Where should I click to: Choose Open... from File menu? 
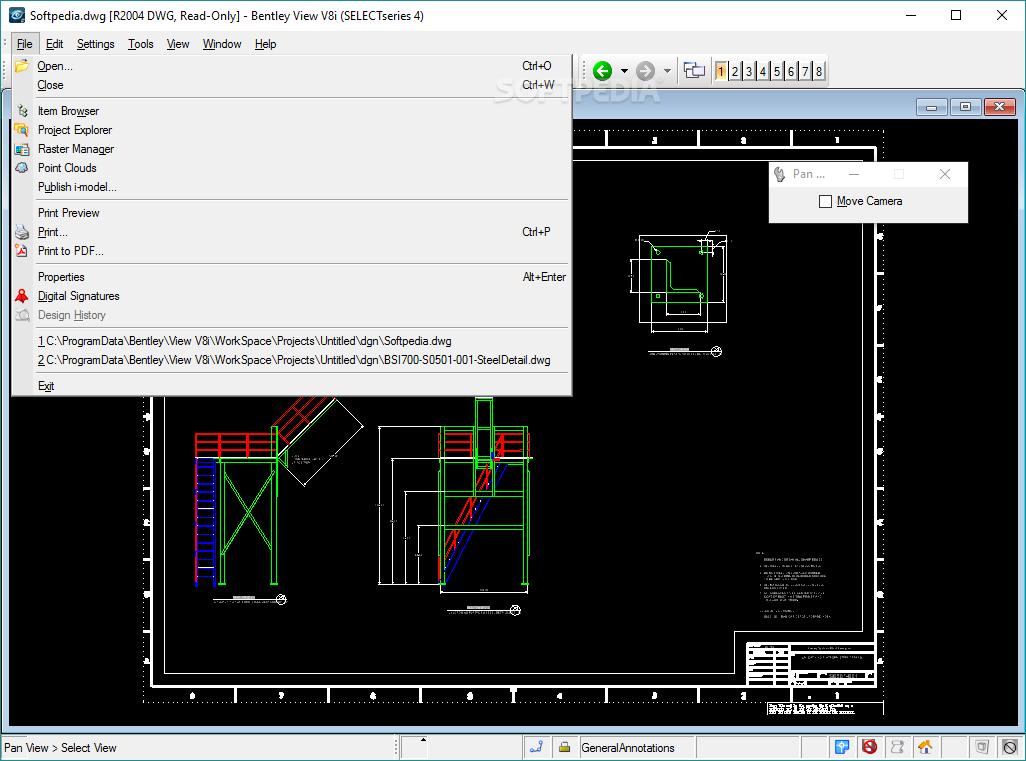(292, 66)
